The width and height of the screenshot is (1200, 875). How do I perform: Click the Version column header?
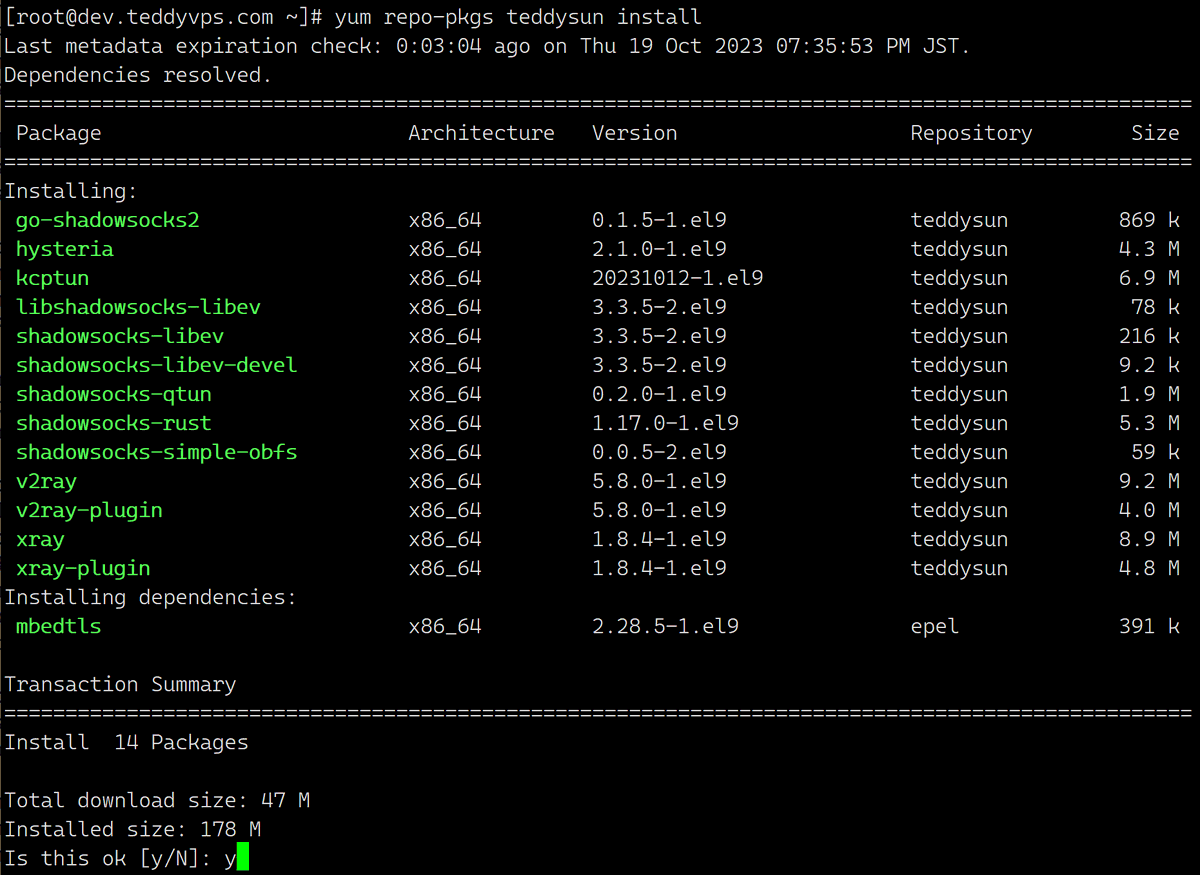tap(635, 133)
